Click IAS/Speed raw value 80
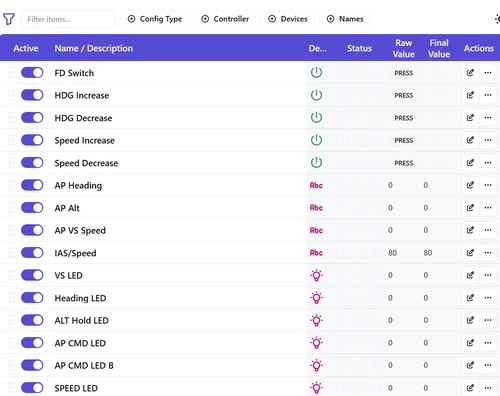500x396 pixels. (392, 253)
